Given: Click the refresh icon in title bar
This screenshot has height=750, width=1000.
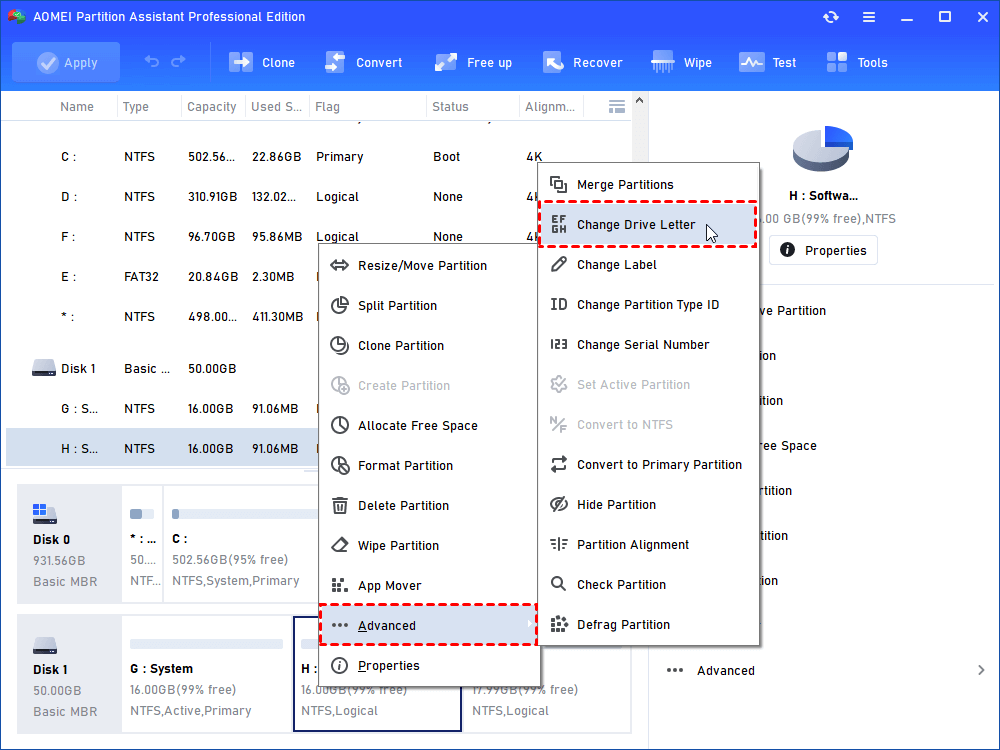Looking at the screenshot, I should click(x=830, y=17).
